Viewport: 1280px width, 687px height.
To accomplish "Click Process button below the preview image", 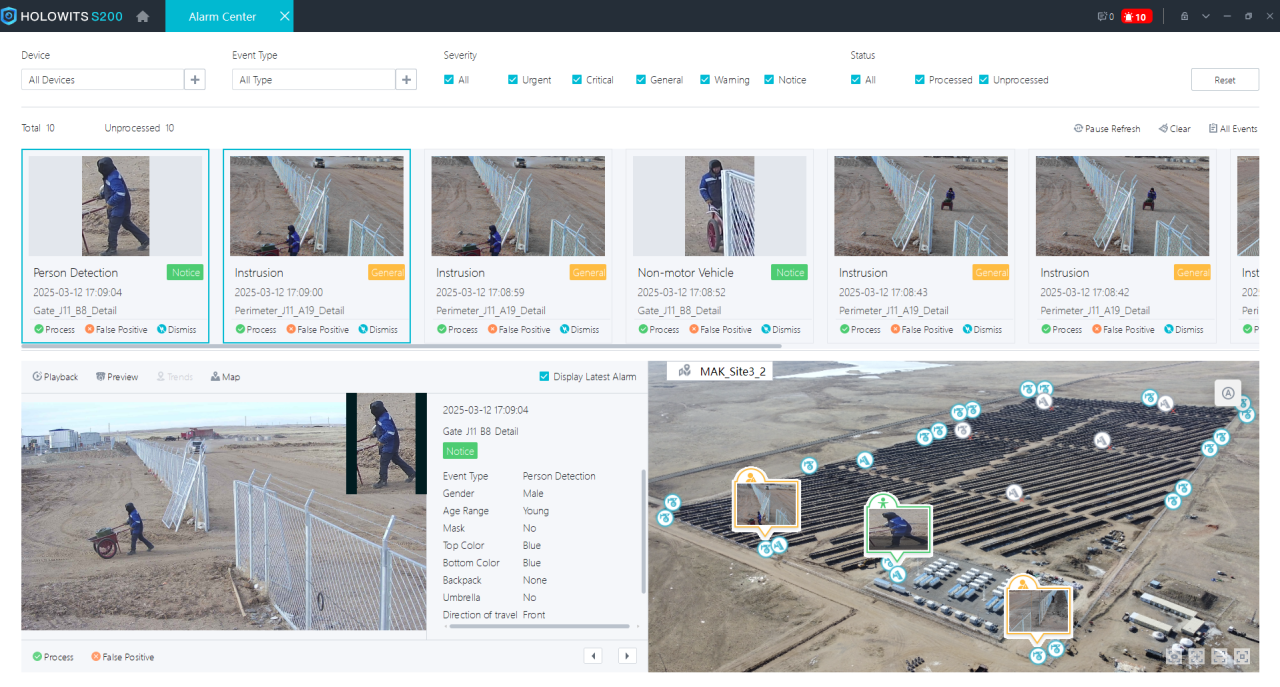I will [53, 657].
